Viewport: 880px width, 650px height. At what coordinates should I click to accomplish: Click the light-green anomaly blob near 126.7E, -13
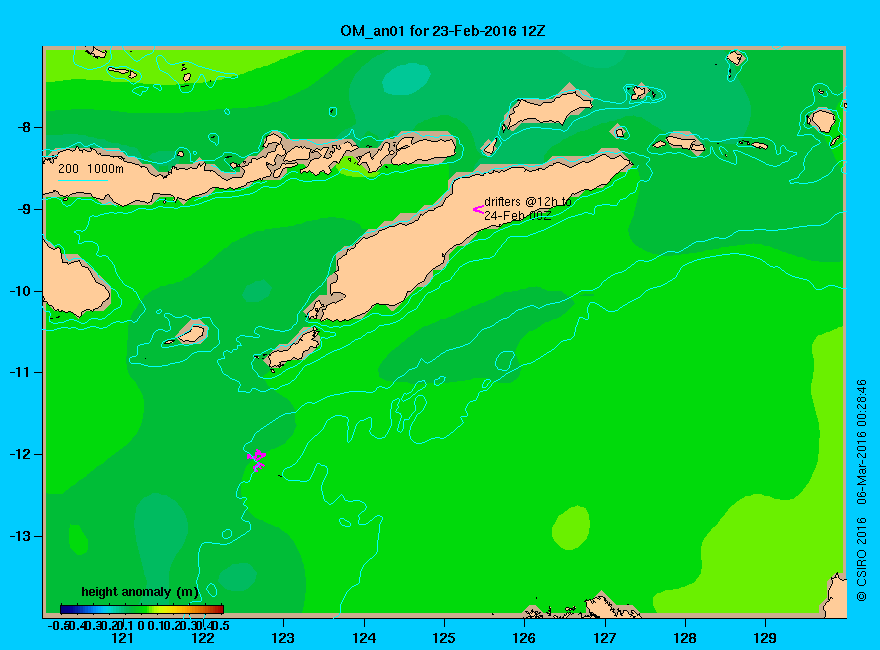click(571, 528)
